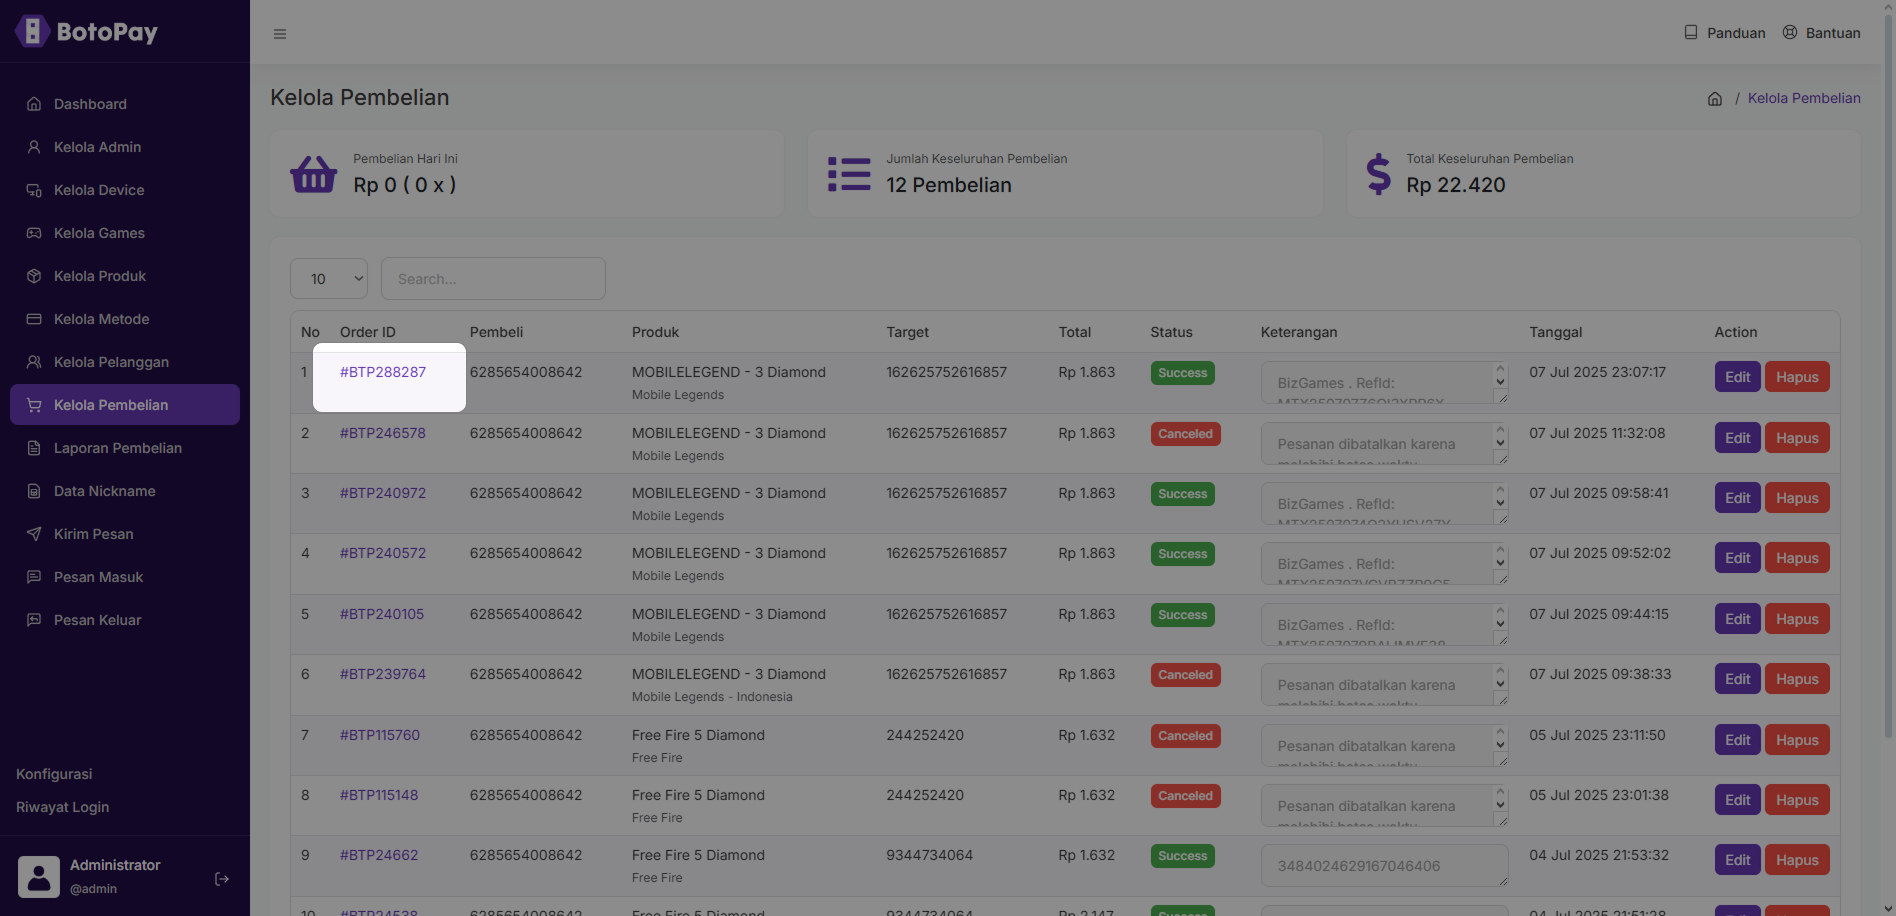Open Bantuan help lifebuoy icon
Screen dimensions: 1896x916
(1790, 32)
